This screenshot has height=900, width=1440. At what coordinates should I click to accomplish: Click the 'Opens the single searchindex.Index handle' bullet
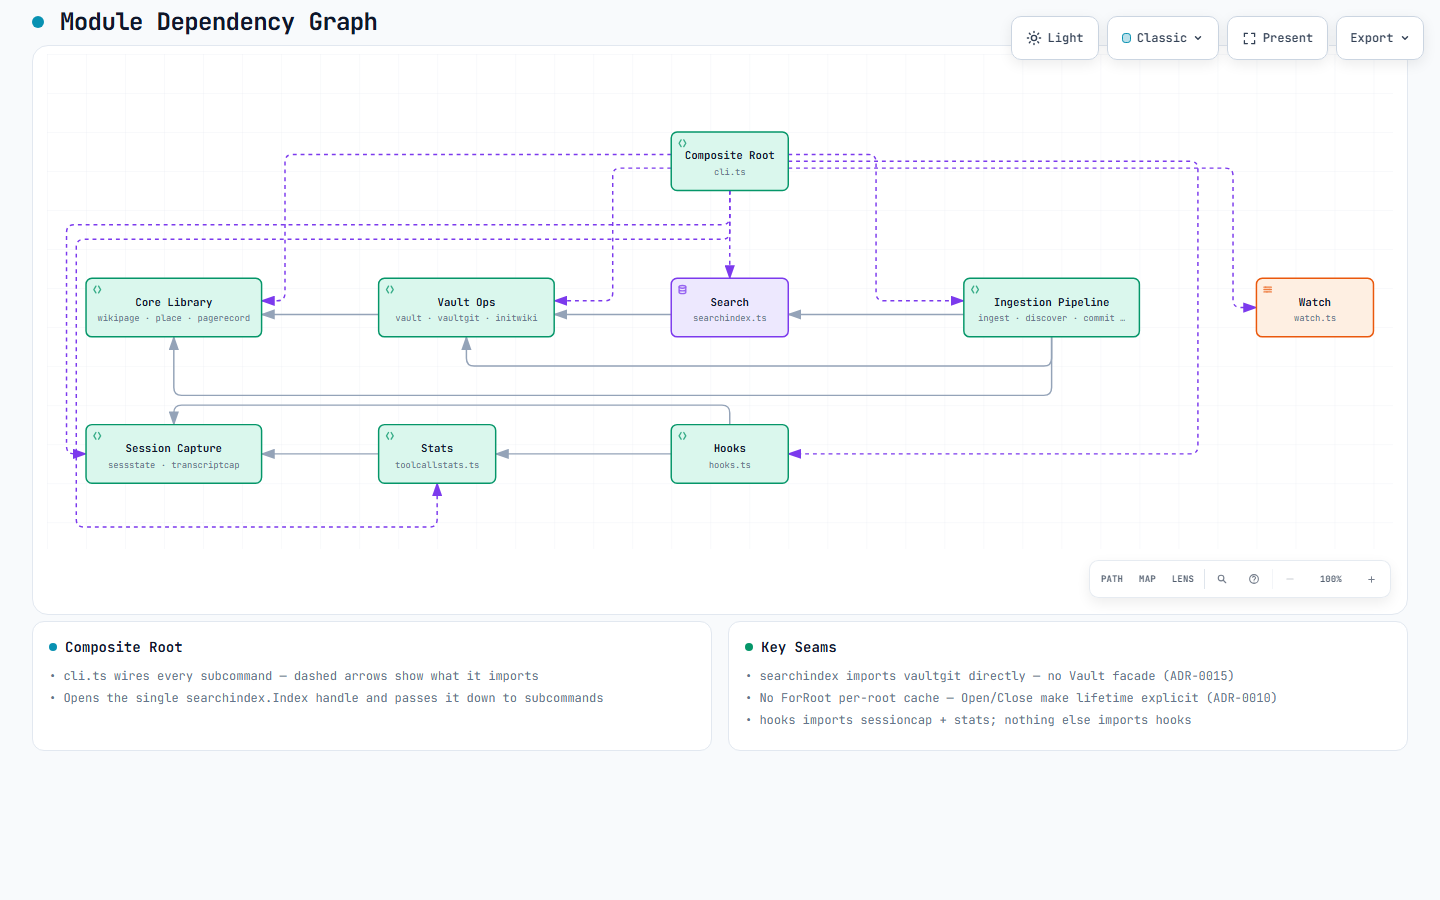[333, 698]
